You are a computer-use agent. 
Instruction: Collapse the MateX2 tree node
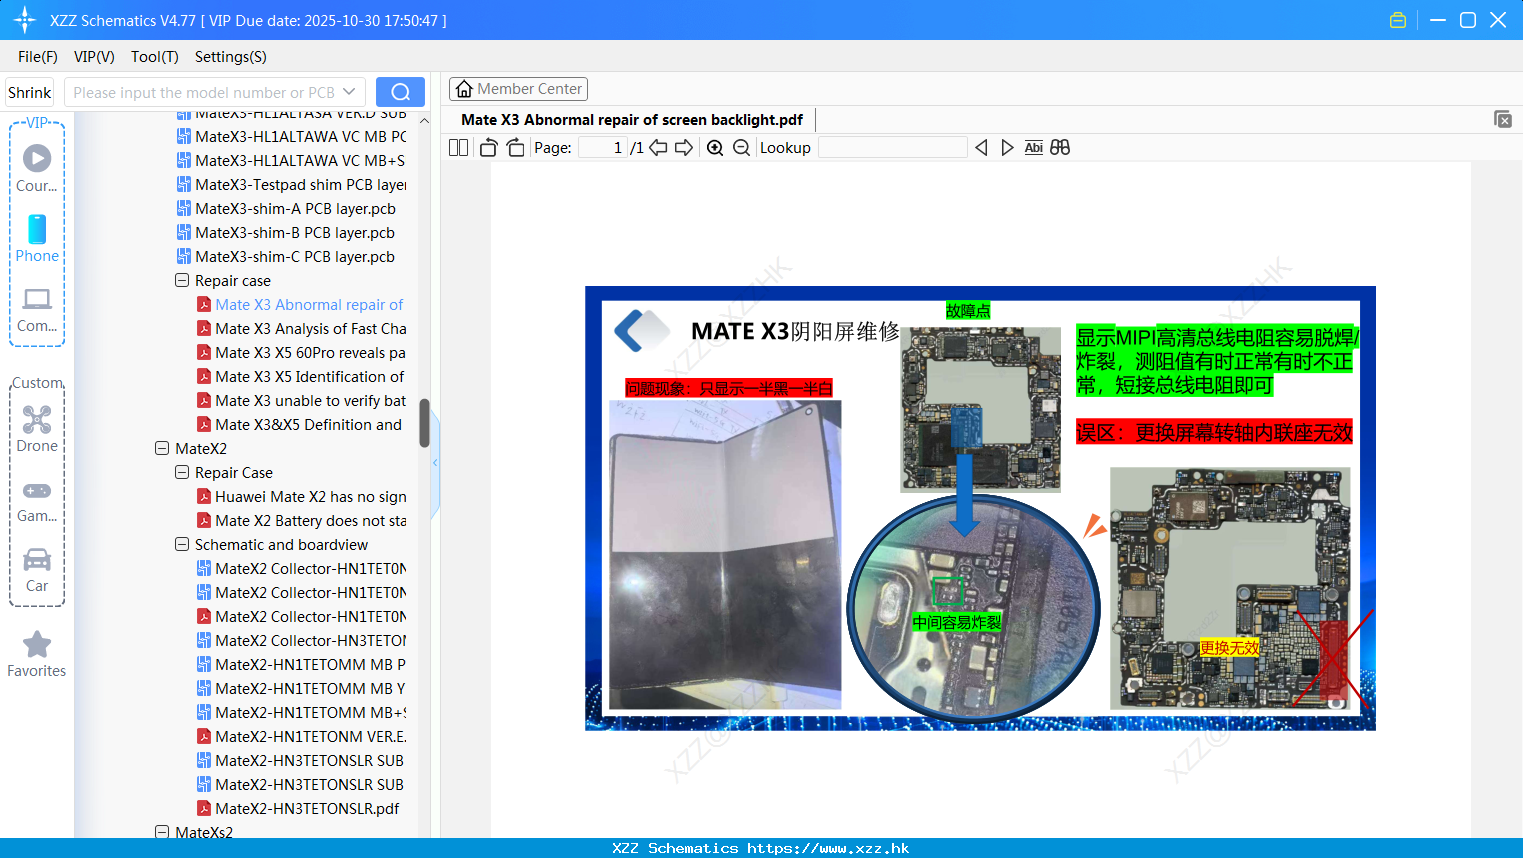(x=162, y=449)
